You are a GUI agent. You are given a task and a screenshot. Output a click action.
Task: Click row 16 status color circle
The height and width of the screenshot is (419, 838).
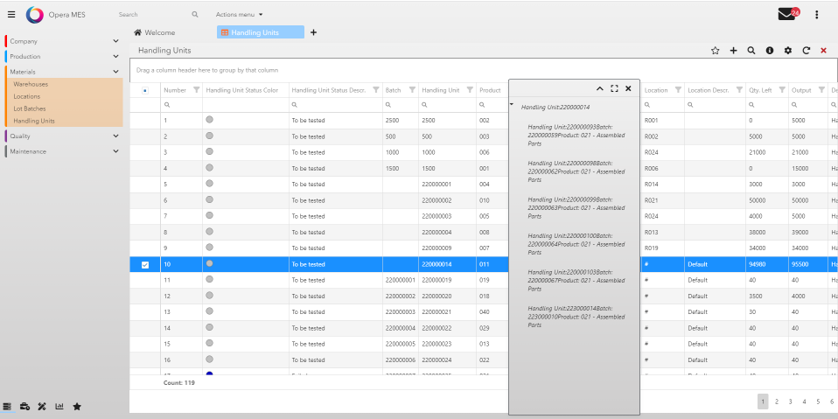(x=210, y=359)
